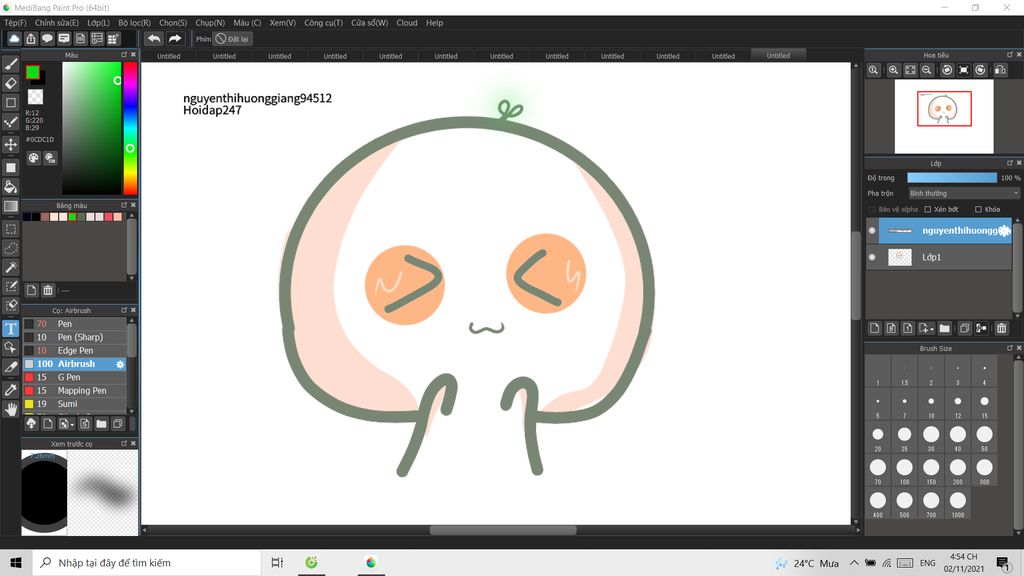Zoom out using navigator magnifier minus

tap(926, 70)
